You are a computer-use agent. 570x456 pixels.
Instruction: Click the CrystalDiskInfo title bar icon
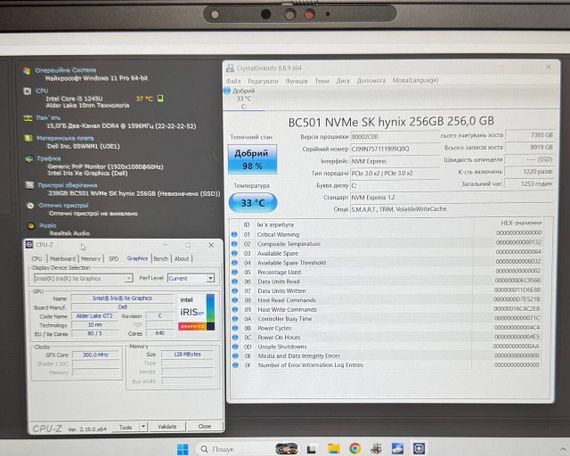230,68
